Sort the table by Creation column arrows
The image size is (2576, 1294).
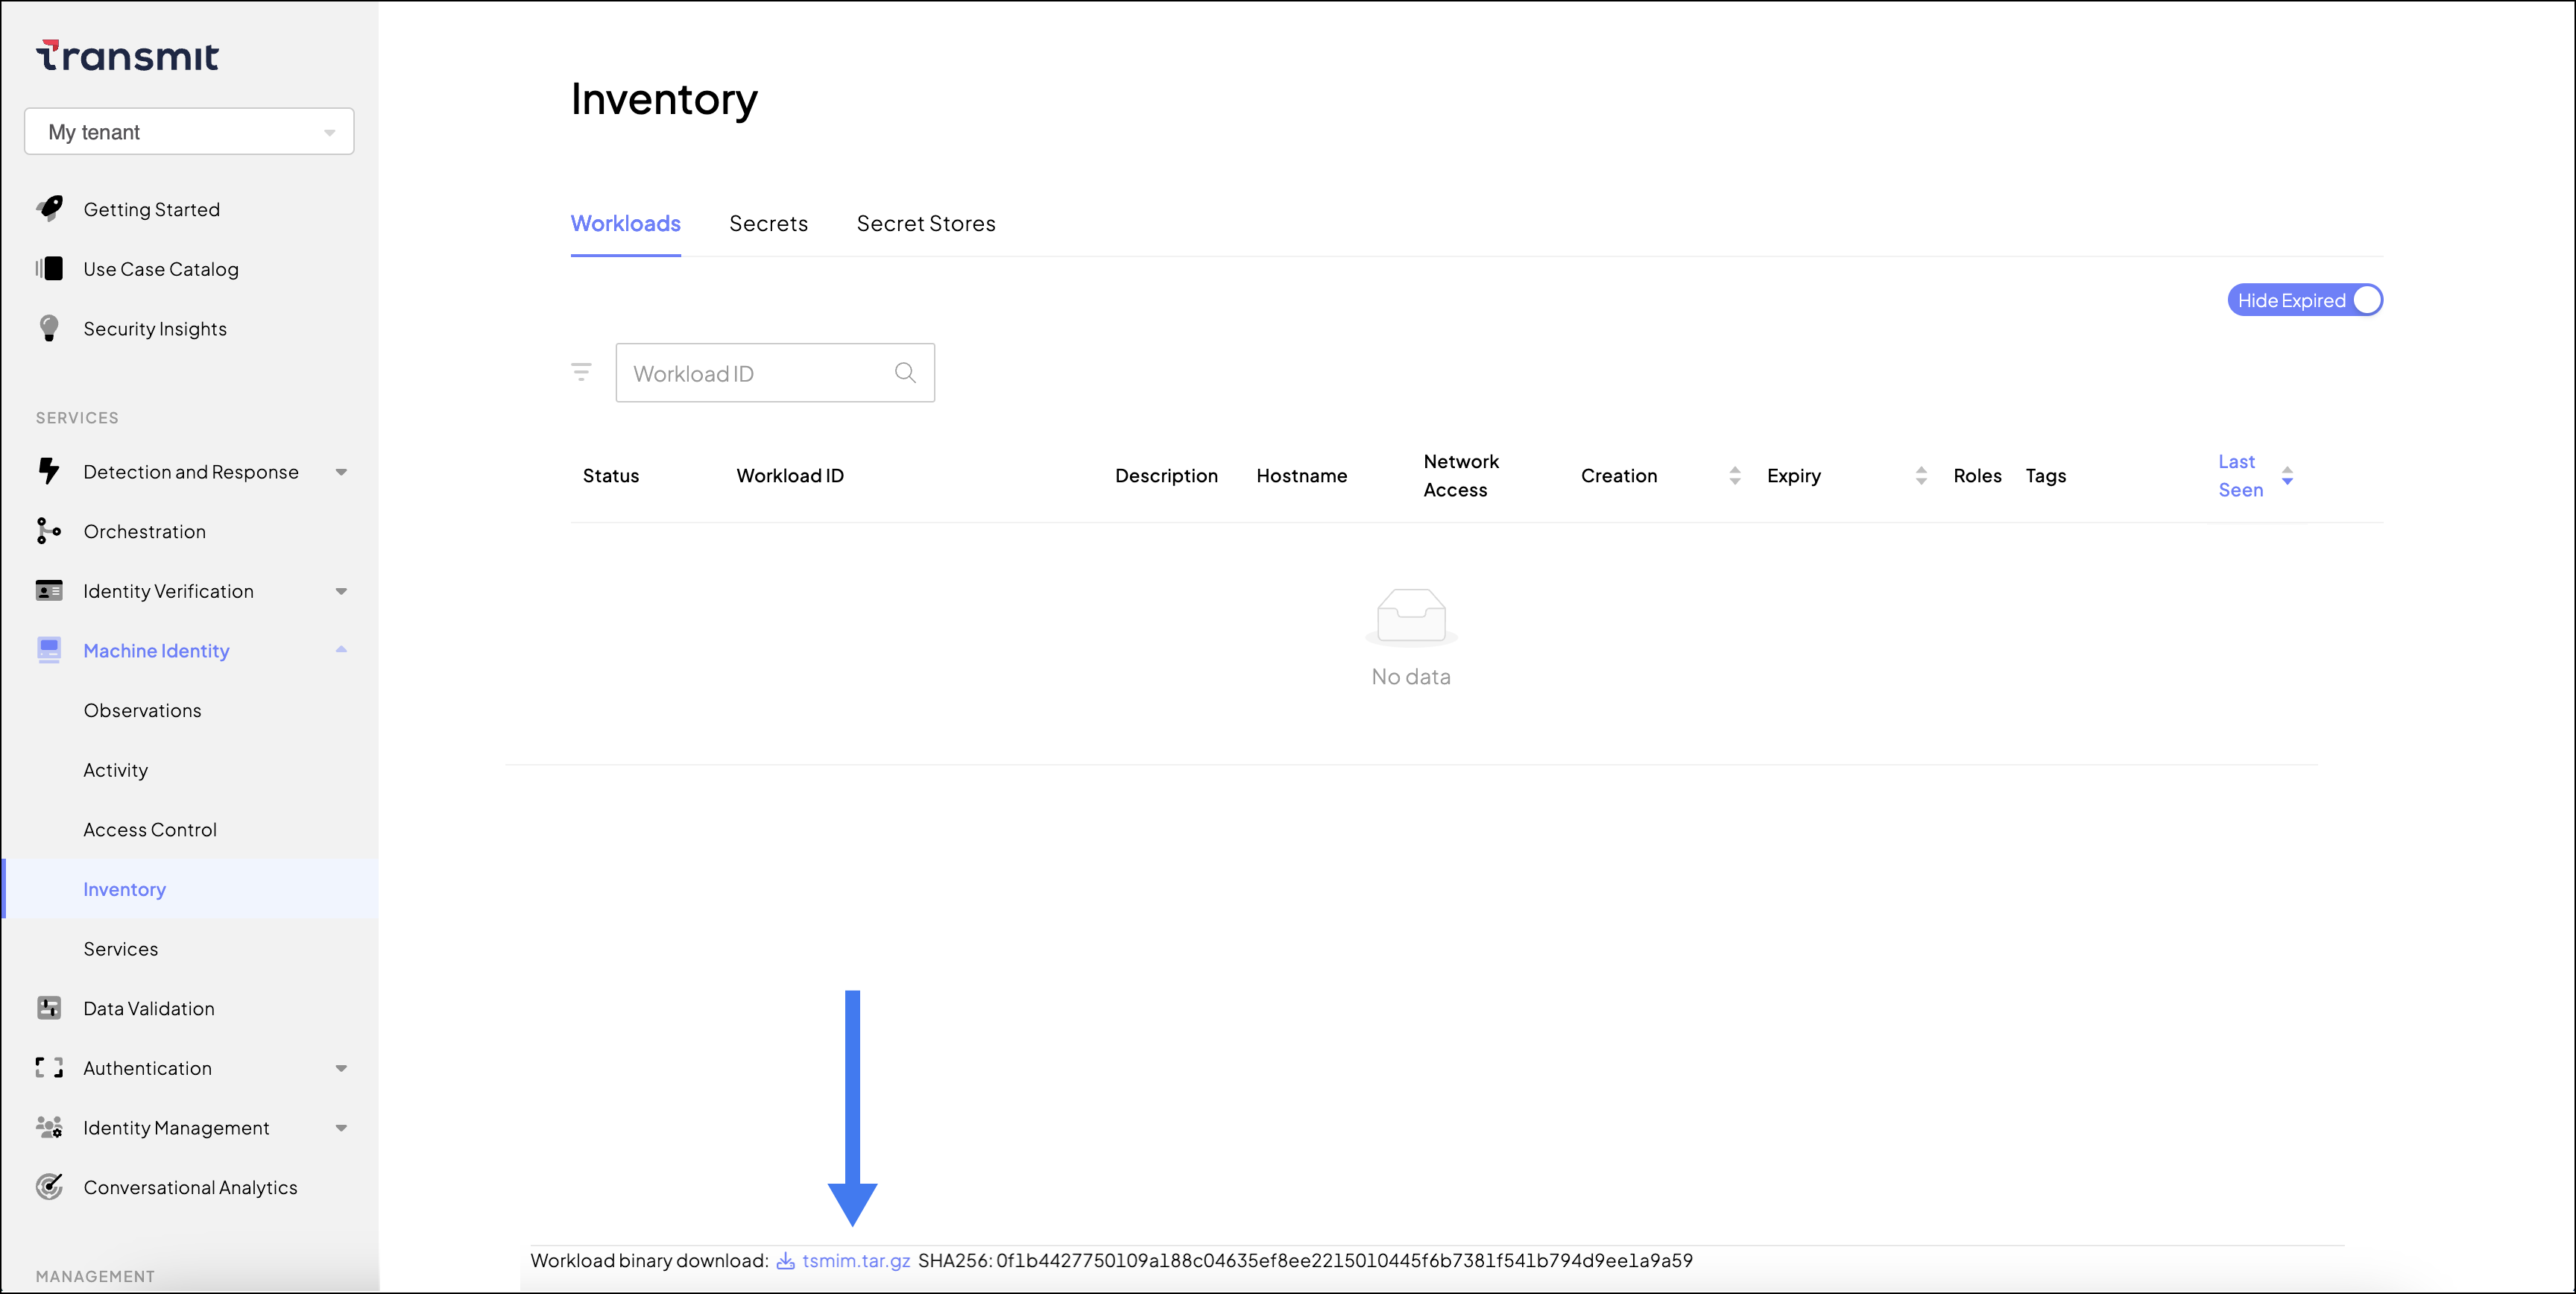tap(1735, 476)
